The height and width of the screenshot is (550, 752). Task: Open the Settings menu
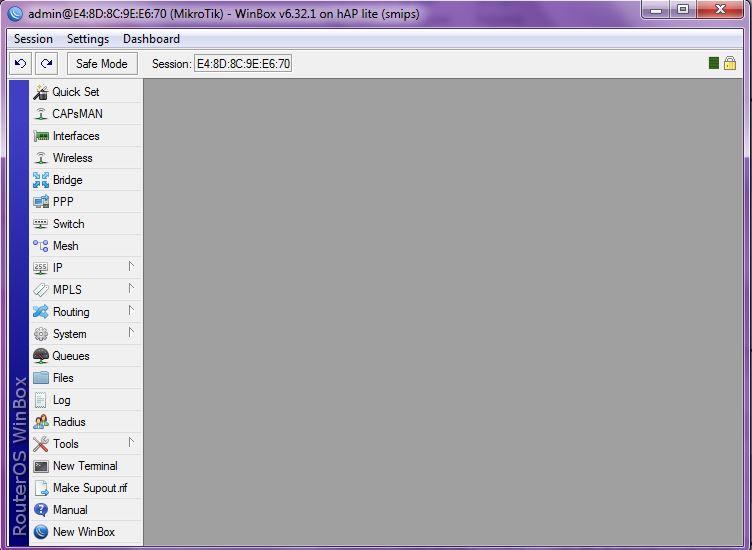coord(88,39)
